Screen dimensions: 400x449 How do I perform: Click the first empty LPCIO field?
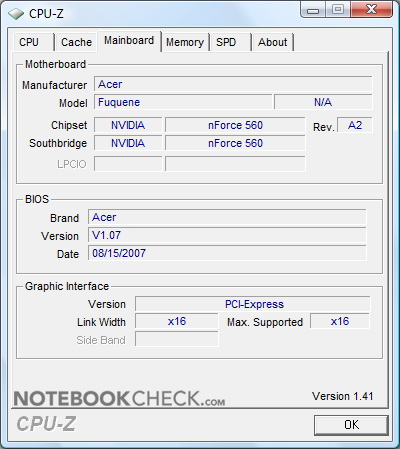point(128,164)
